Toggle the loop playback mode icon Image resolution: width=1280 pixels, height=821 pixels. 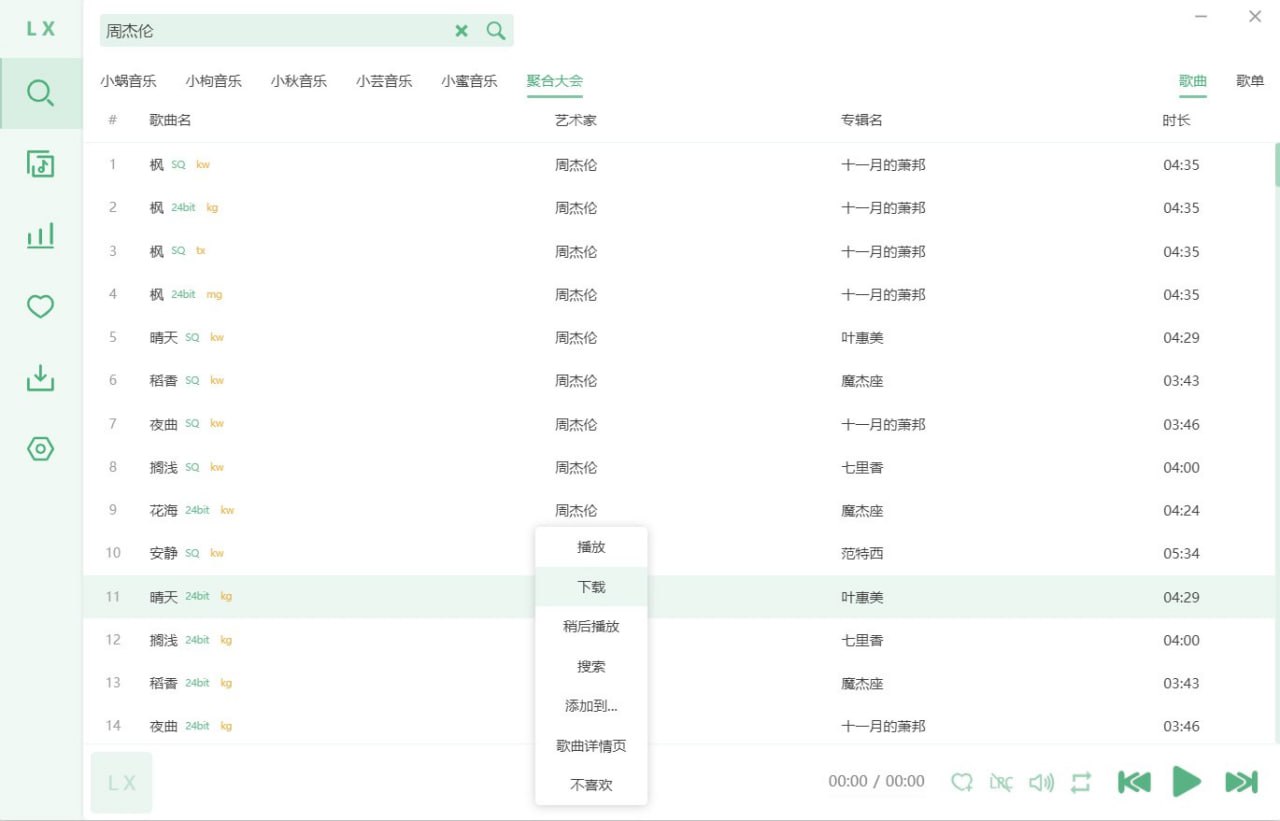click(x=1080, y=782)
